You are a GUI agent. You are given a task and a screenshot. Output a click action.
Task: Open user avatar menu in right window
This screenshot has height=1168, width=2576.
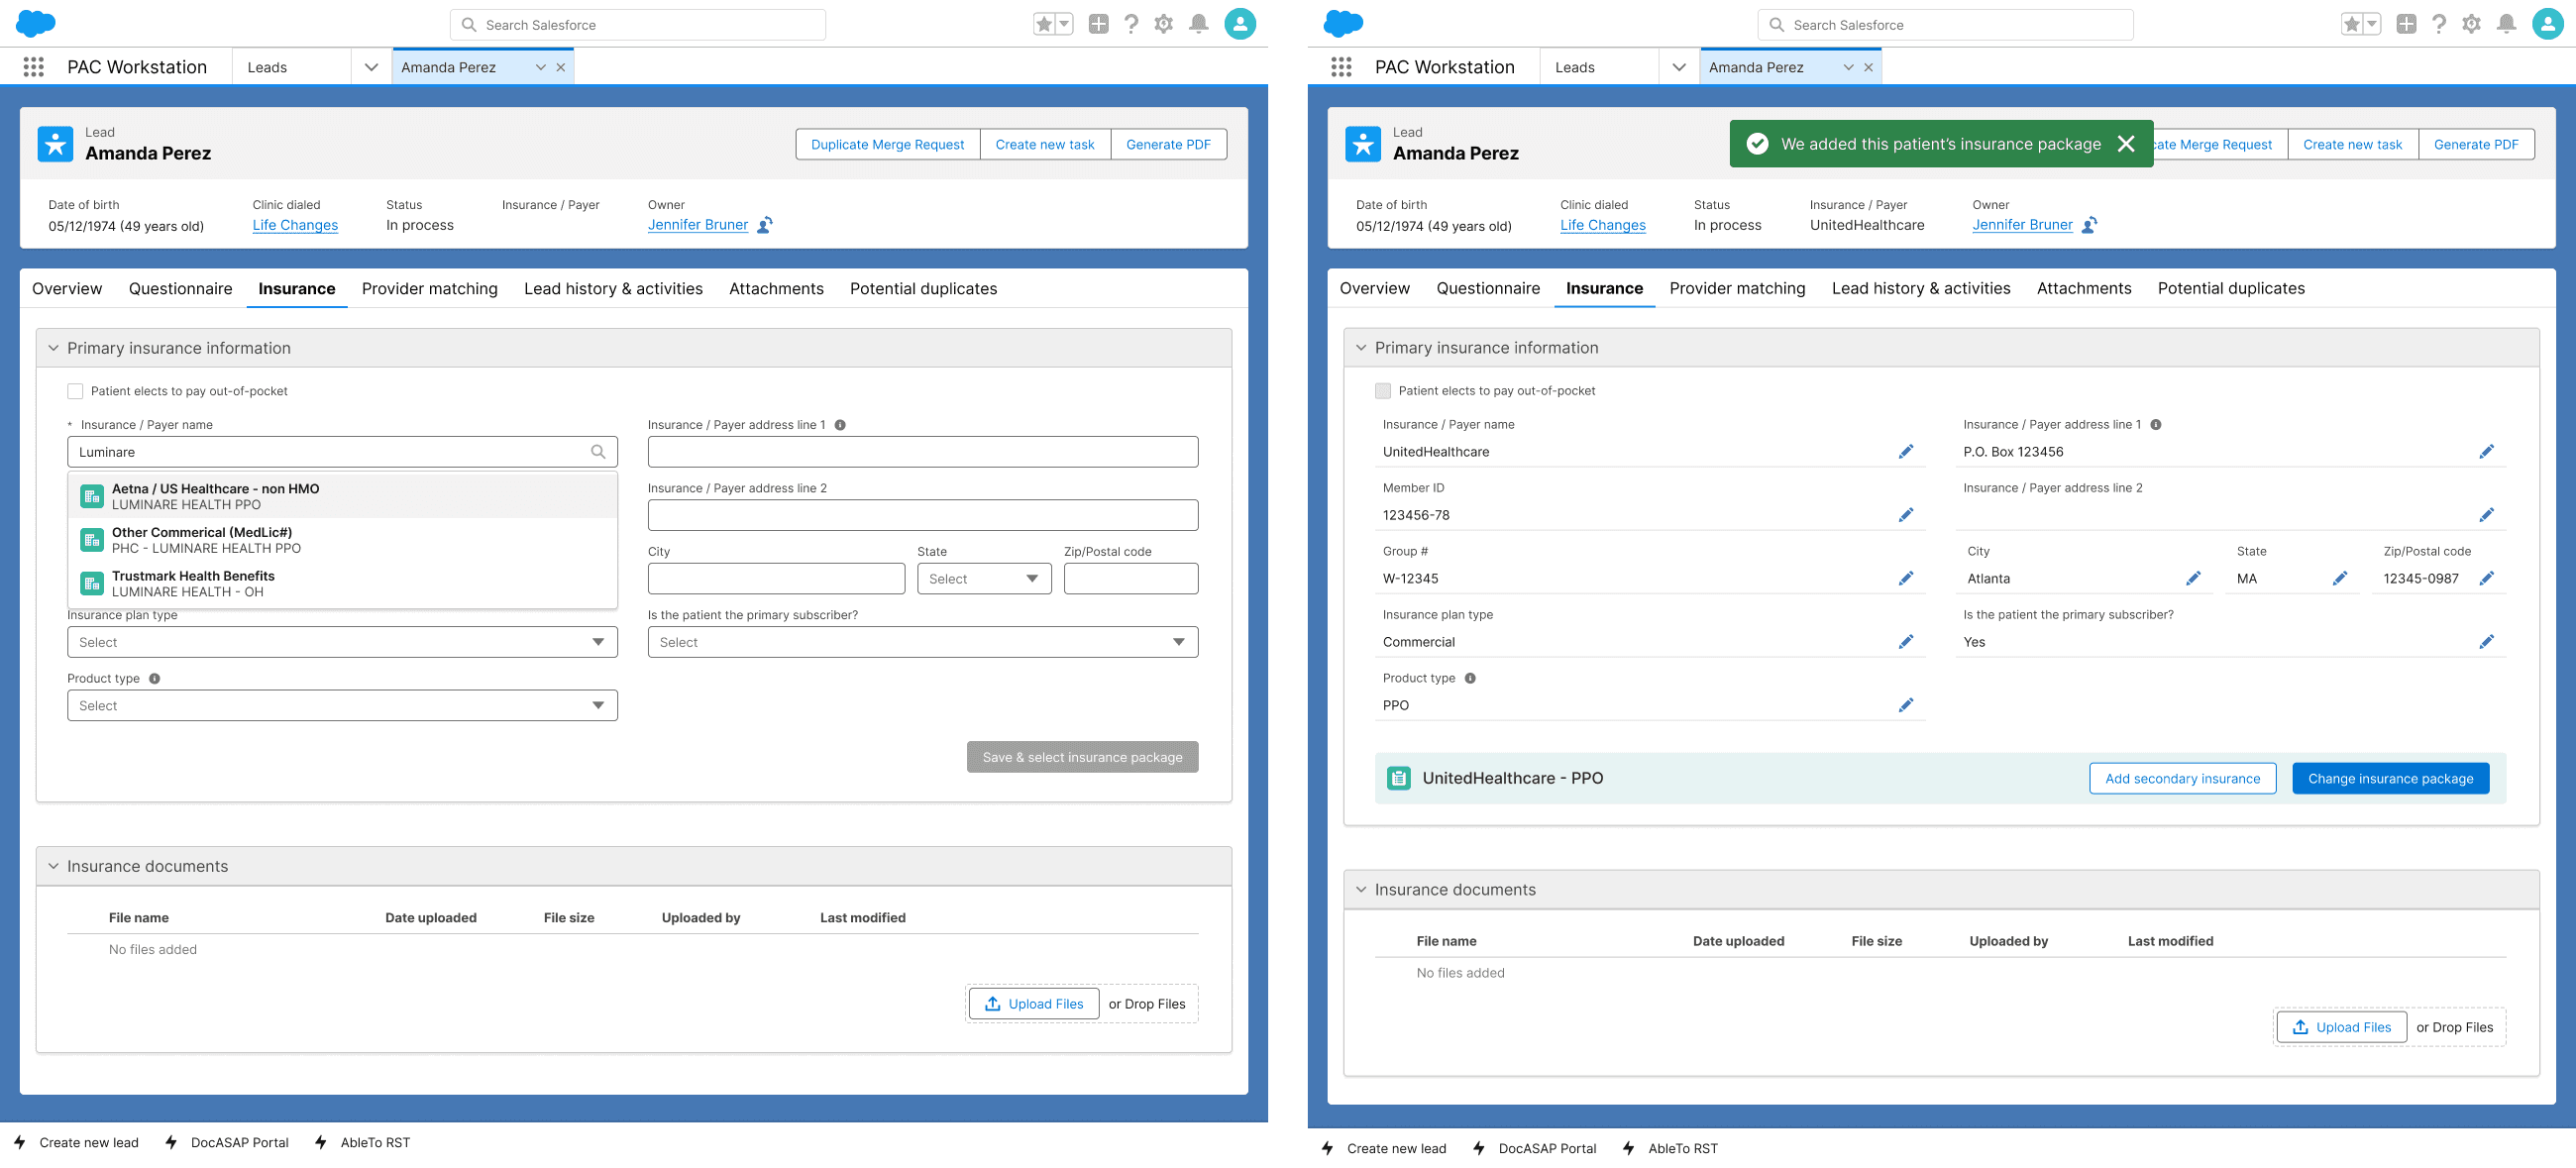point(2548,24)
